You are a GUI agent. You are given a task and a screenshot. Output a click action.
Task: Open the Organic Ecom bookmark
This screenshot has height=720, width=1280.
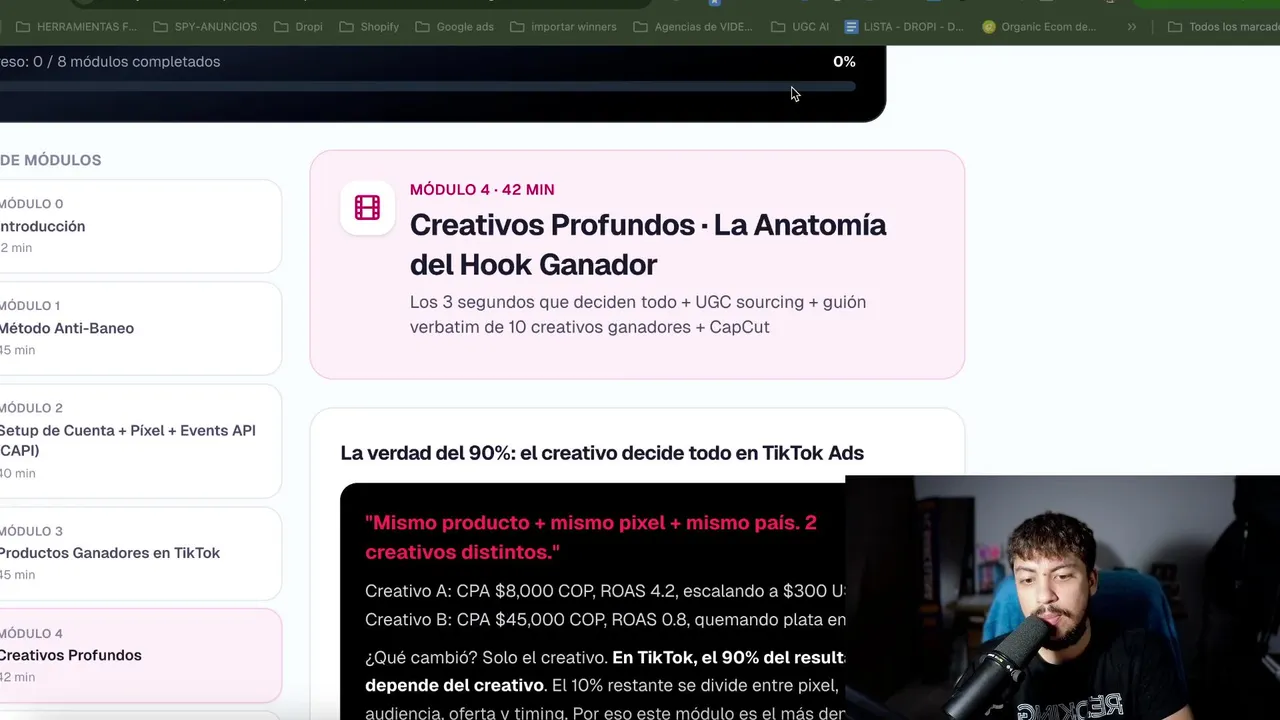(x=1039, y=27)
